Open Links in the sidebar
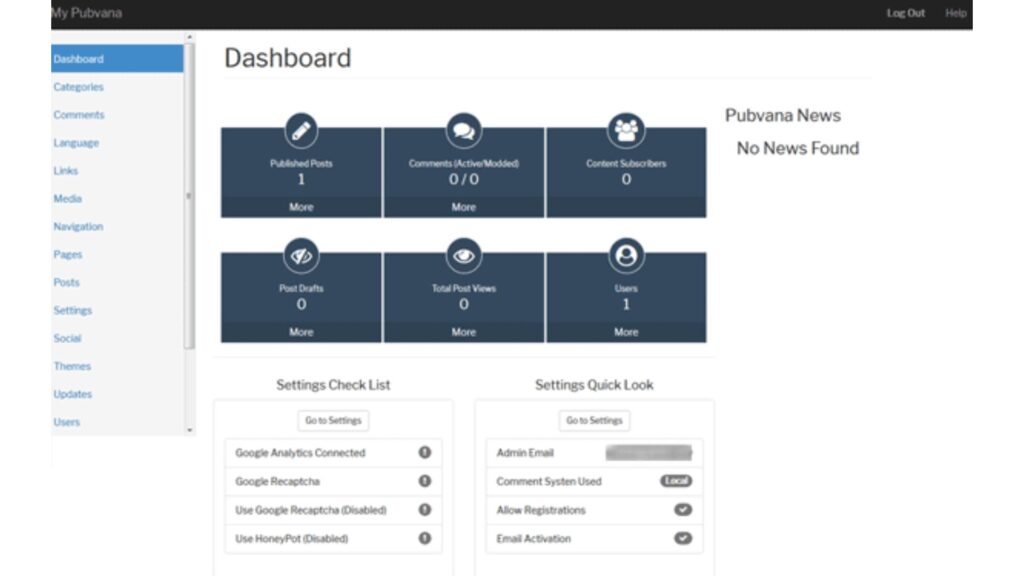This screenshot has height=576, width=1024. (x=65, y=170)
